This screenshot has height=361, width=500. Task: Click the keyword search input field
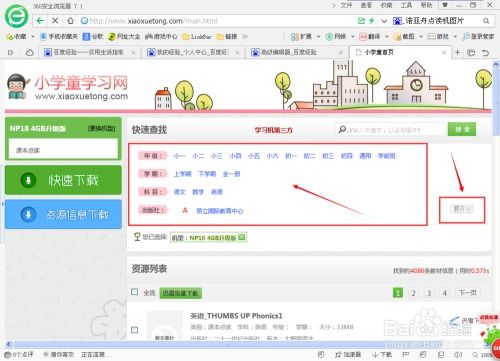click(392, 130)
